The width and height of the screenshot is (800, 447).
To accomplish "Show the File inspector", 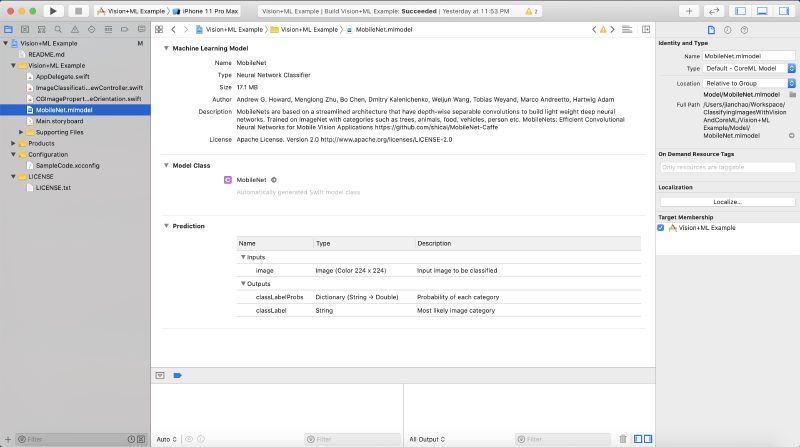I will tap(711, 30).
